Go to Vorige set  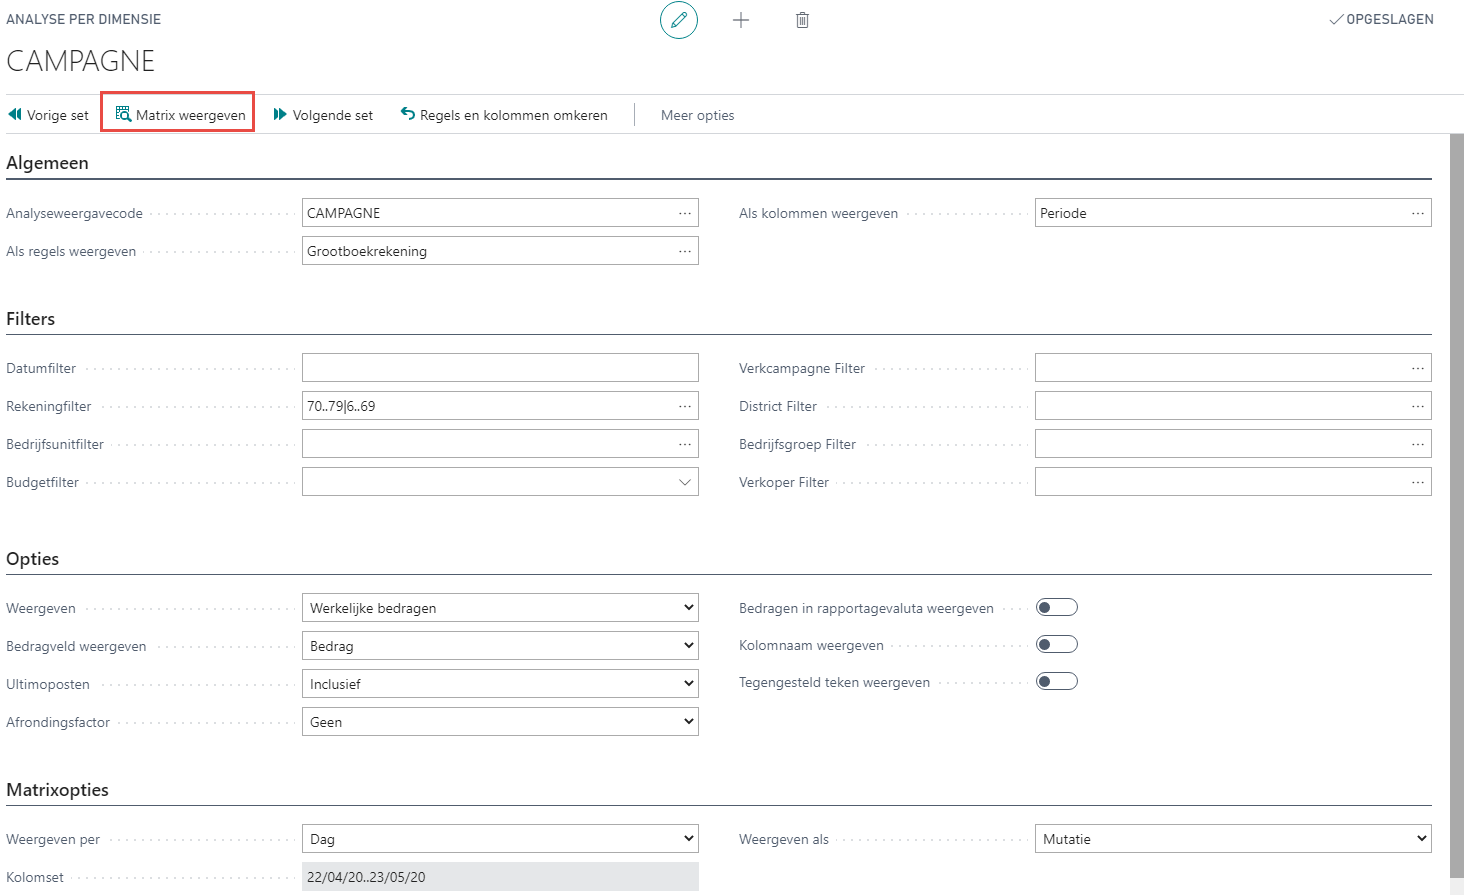point(48,115)
